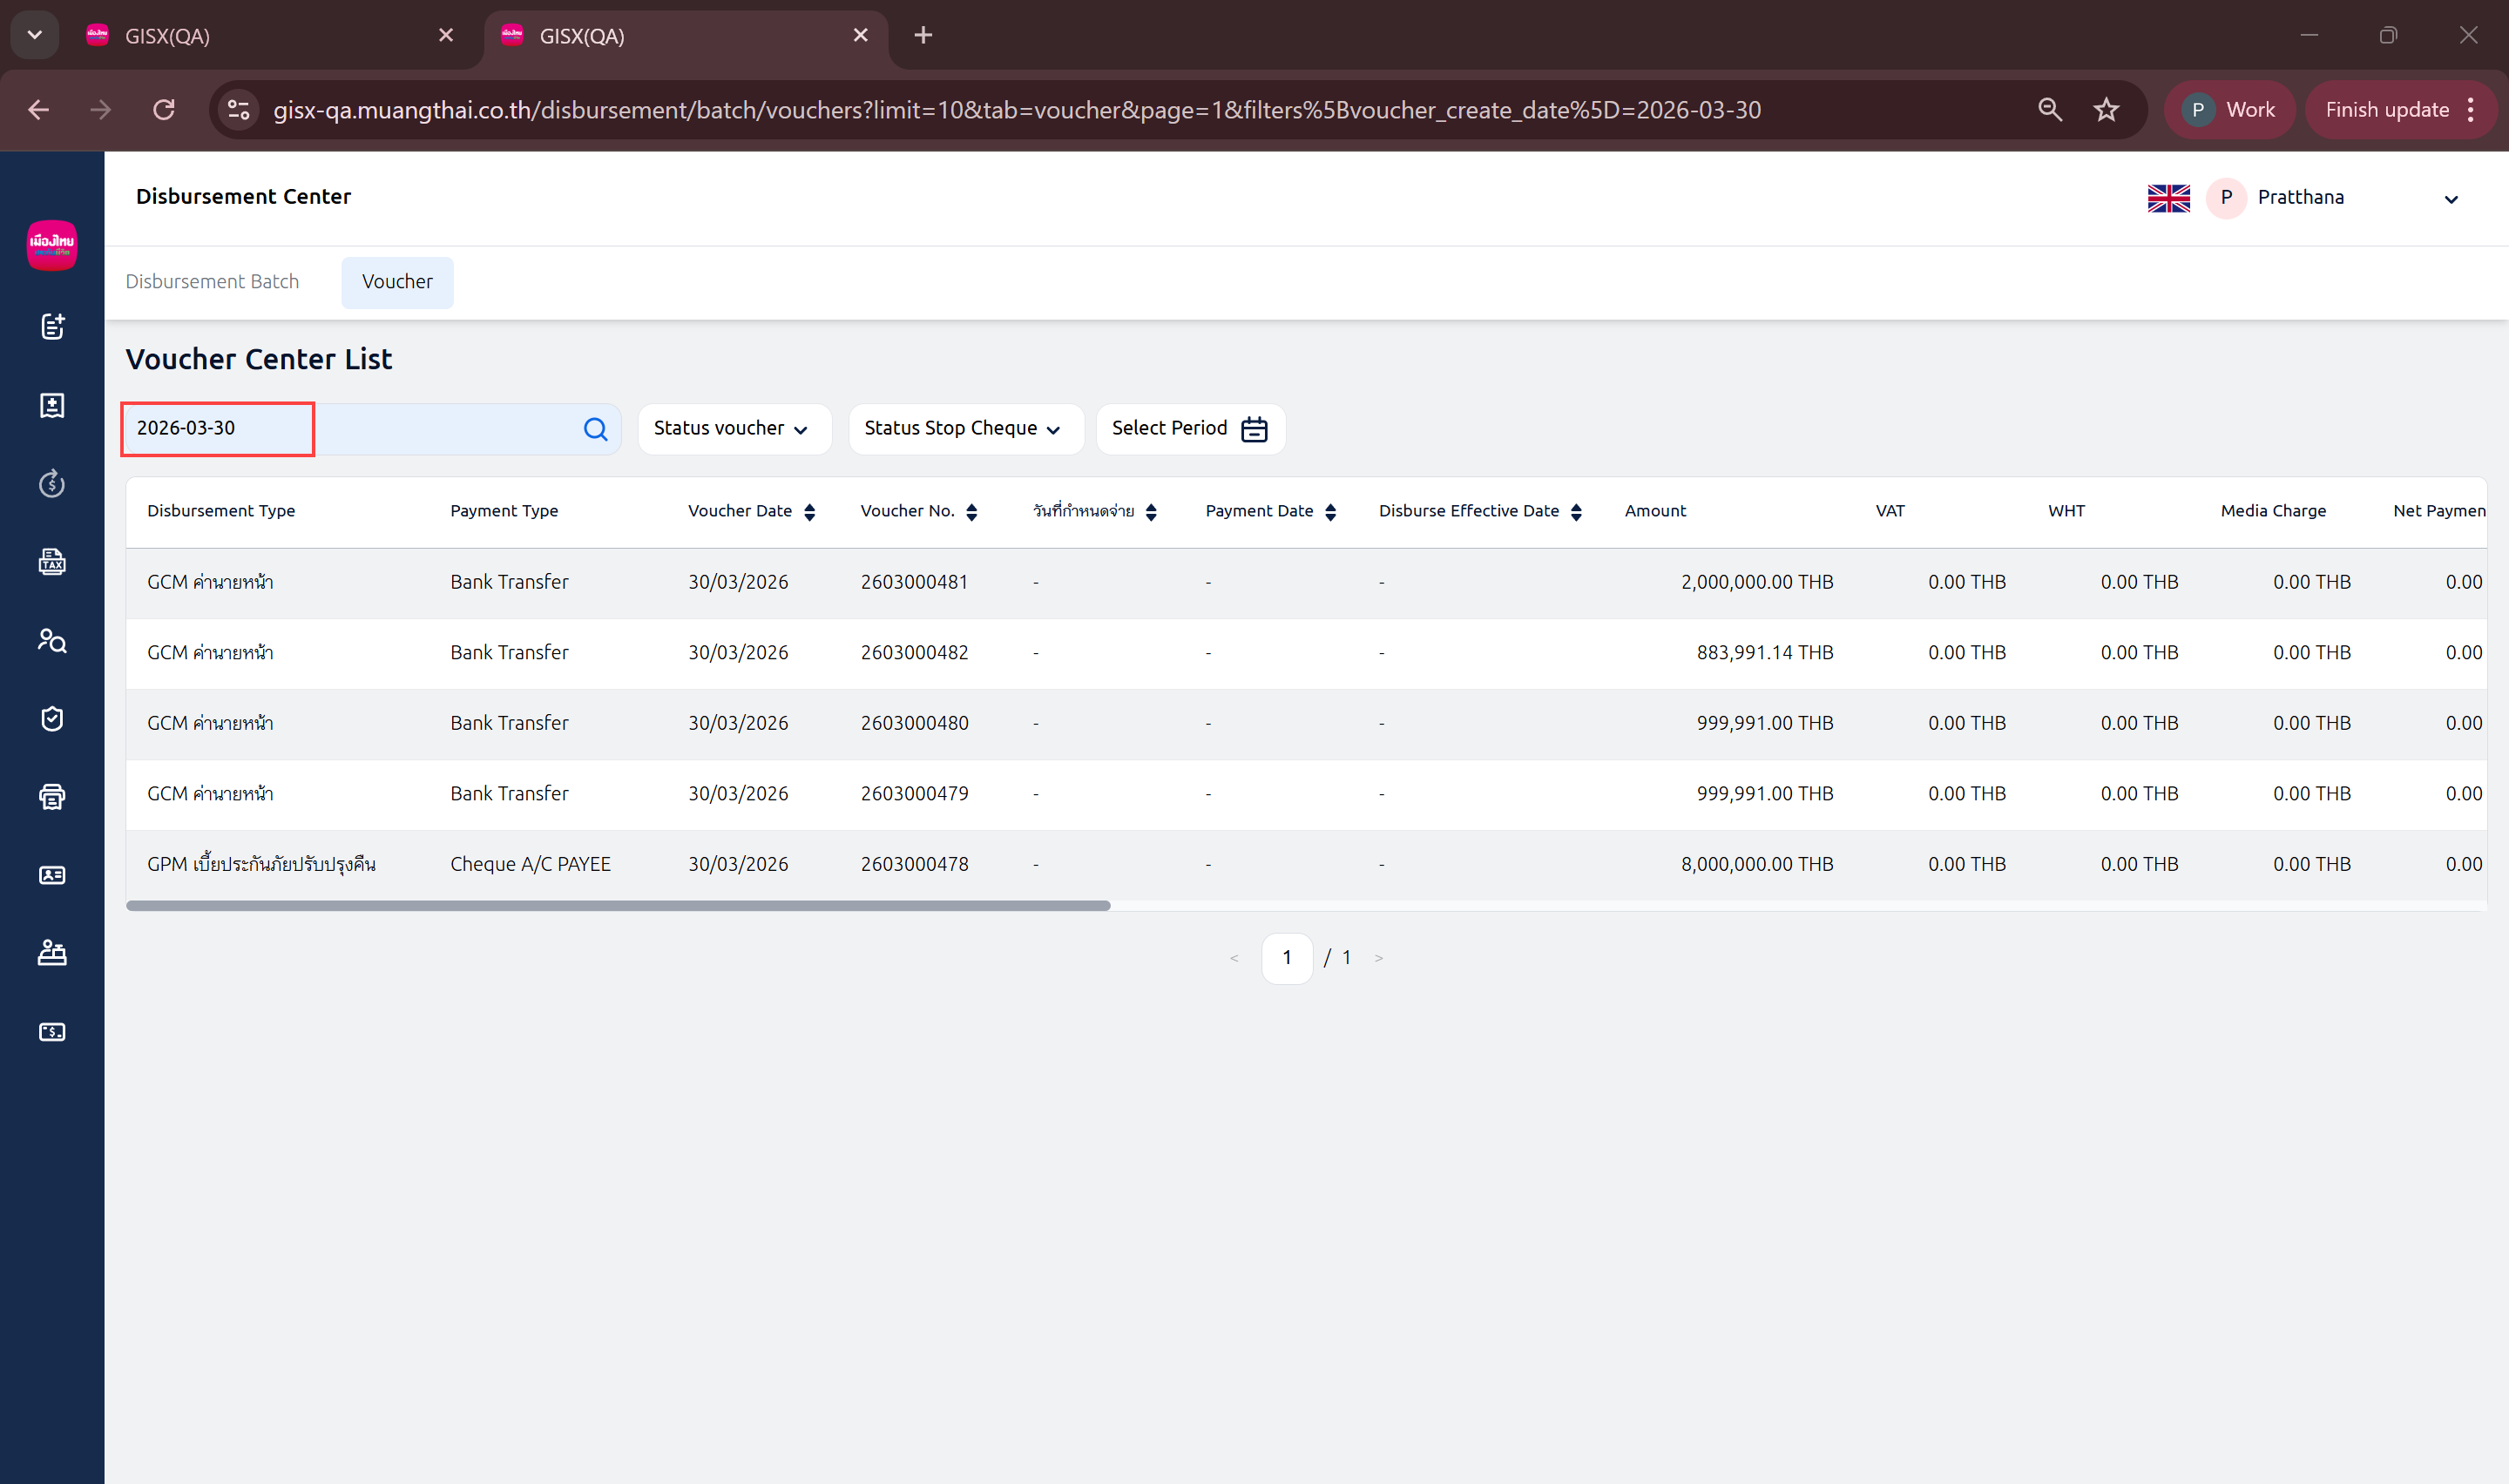Click the refund dollar arrow sidebar icon

click(52, 484)
